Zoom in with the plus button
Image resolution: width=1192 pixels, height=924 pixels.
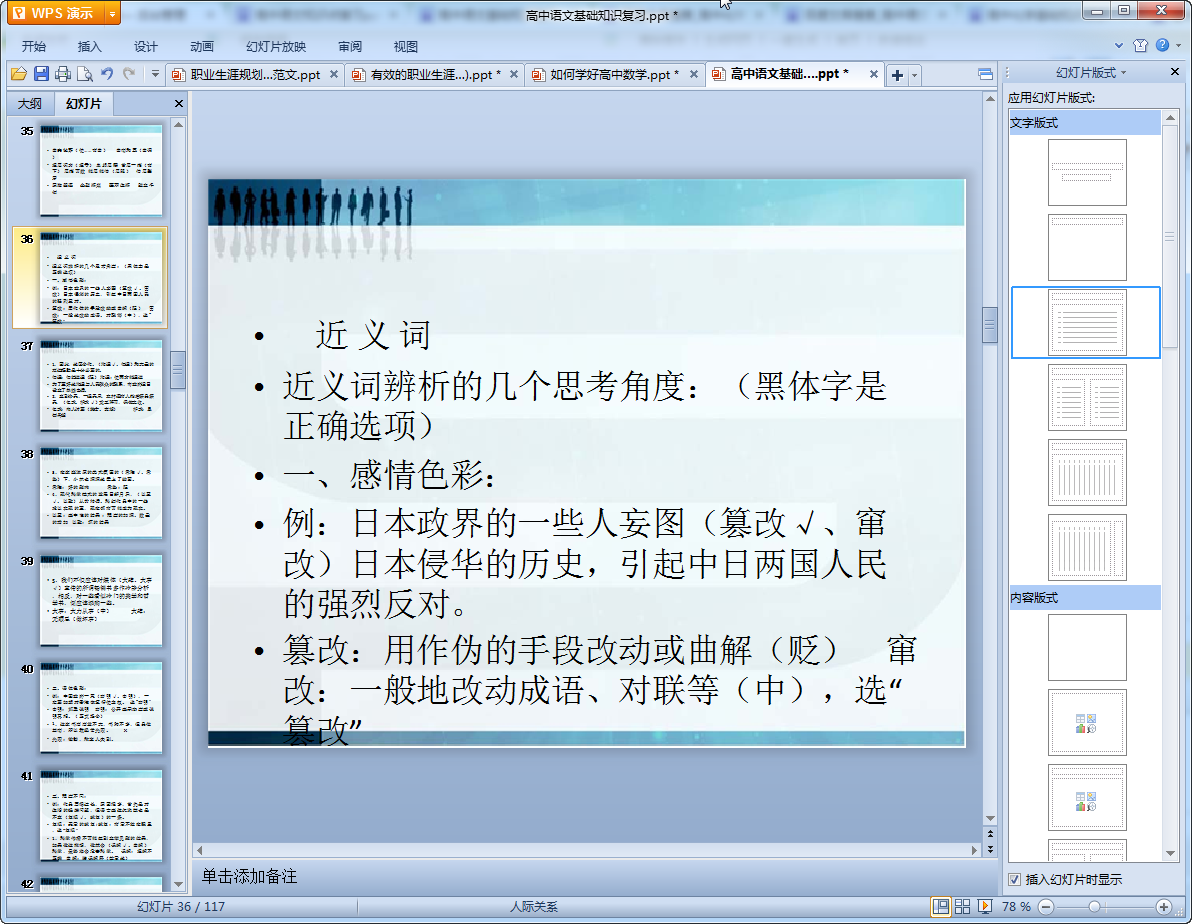[x=1164, y=907]
